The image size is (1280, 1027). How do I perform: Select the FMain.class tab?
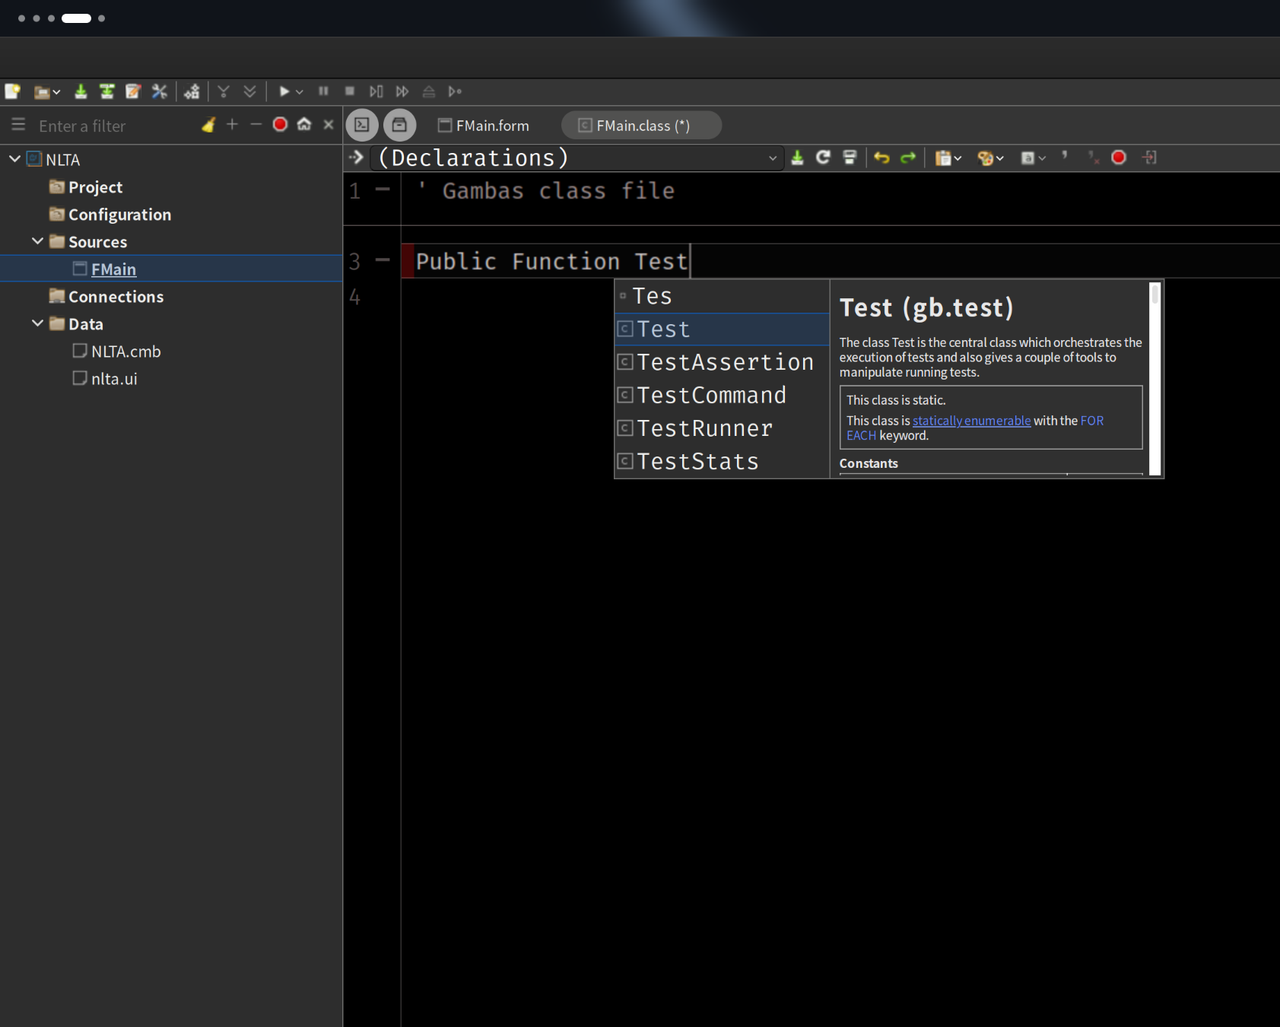pyautogui.click(x=640, y=125)
